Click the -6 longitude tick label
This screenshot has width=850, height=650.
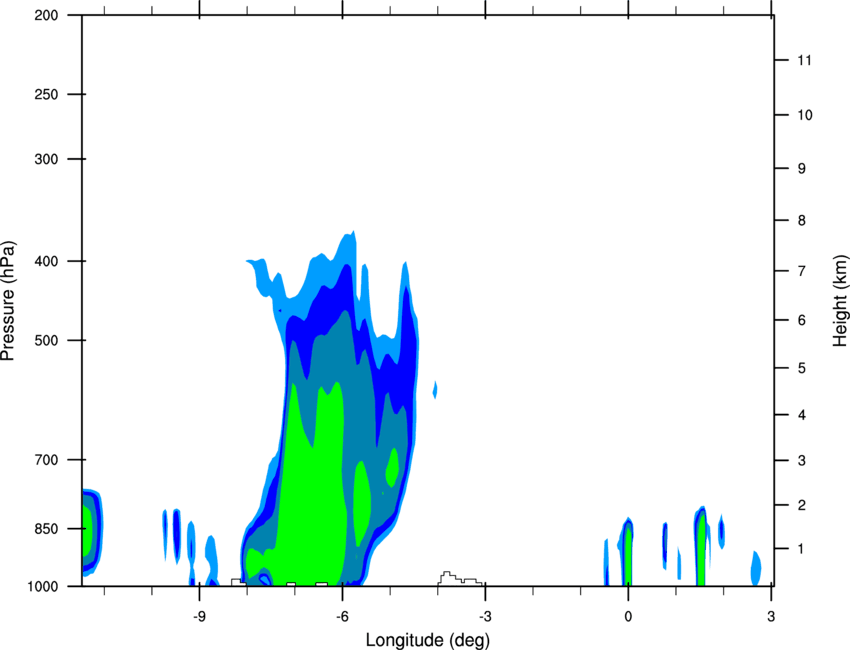342,616
